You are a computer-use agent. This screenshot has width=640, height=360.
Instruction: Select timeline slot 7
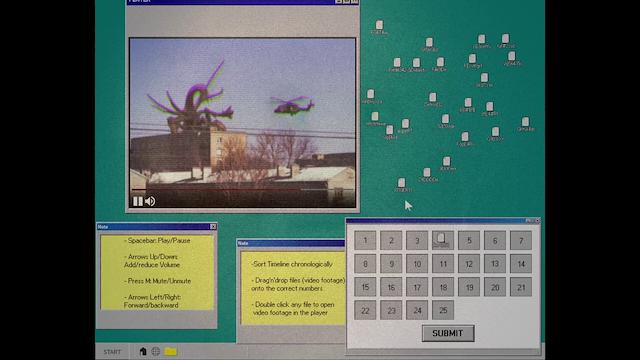[x=521, y=240]
